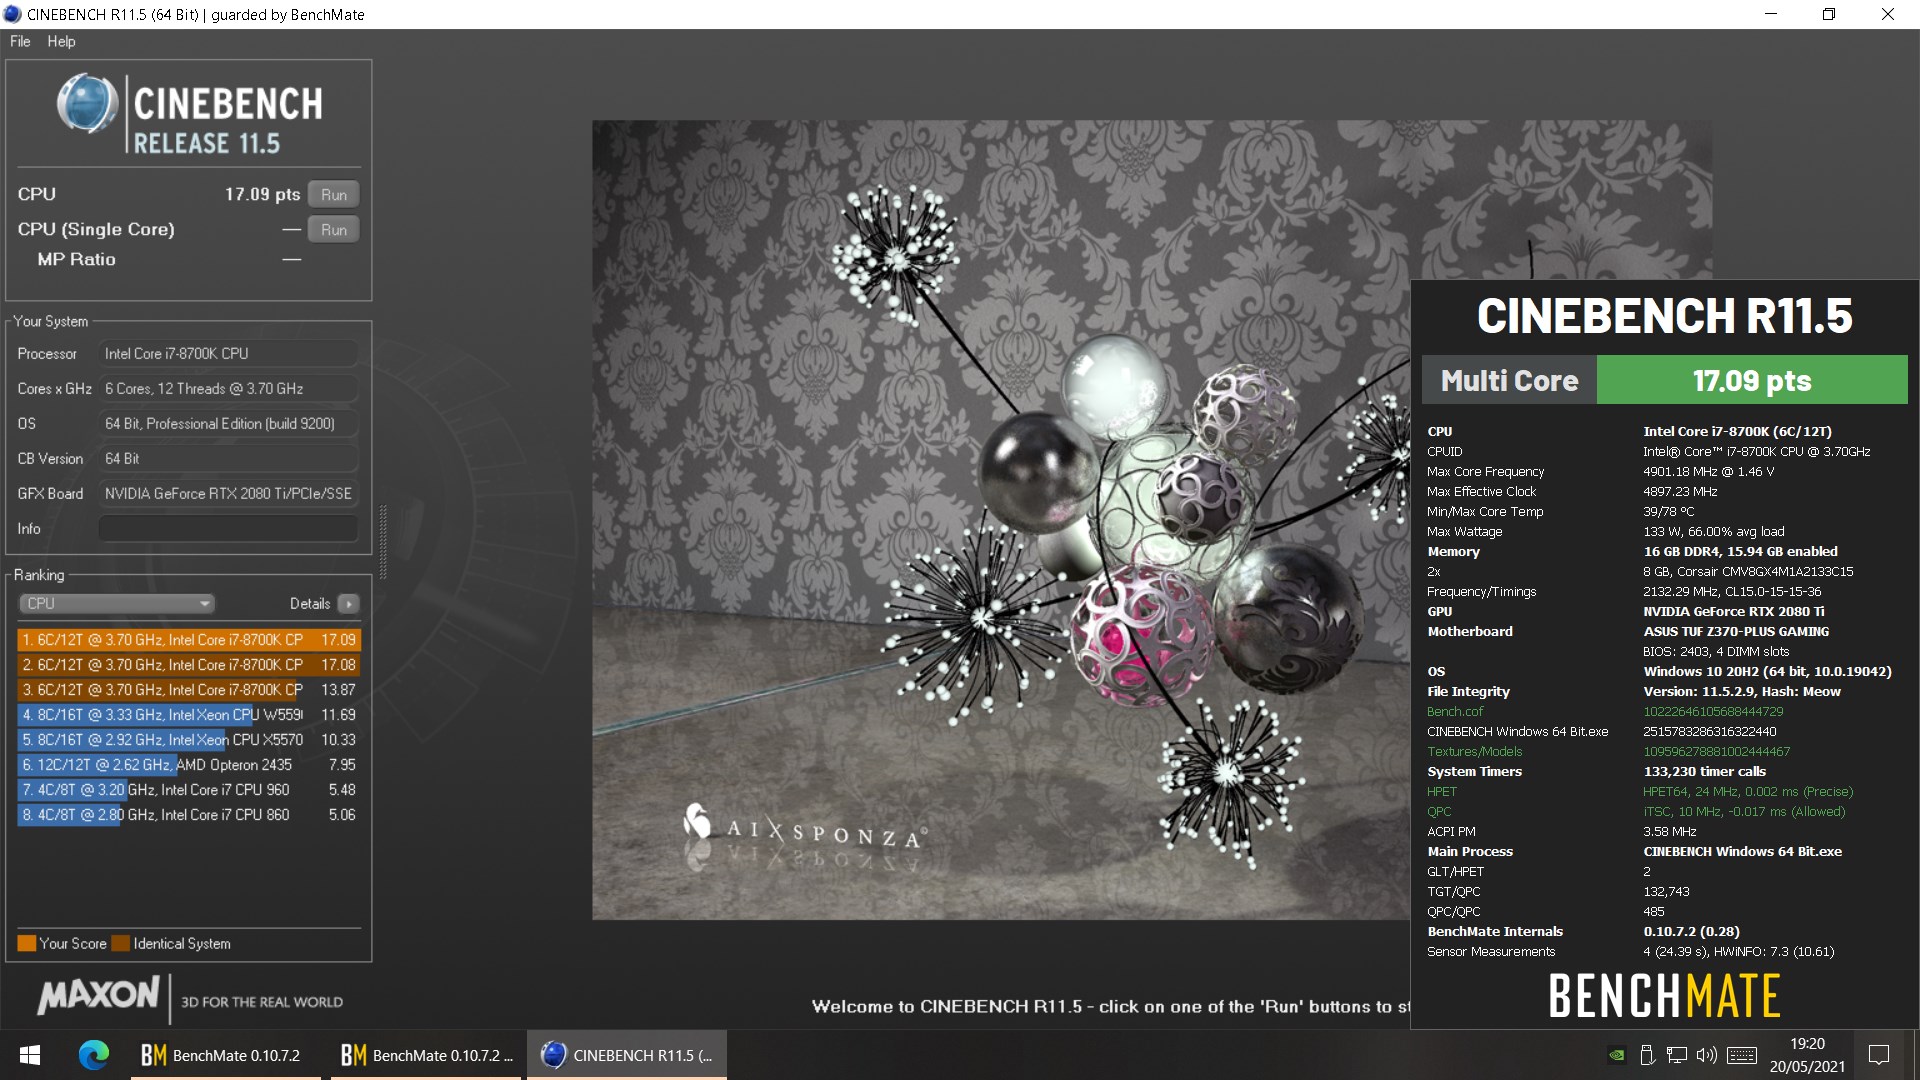Click the HPET timer entry

(1442, 792)
